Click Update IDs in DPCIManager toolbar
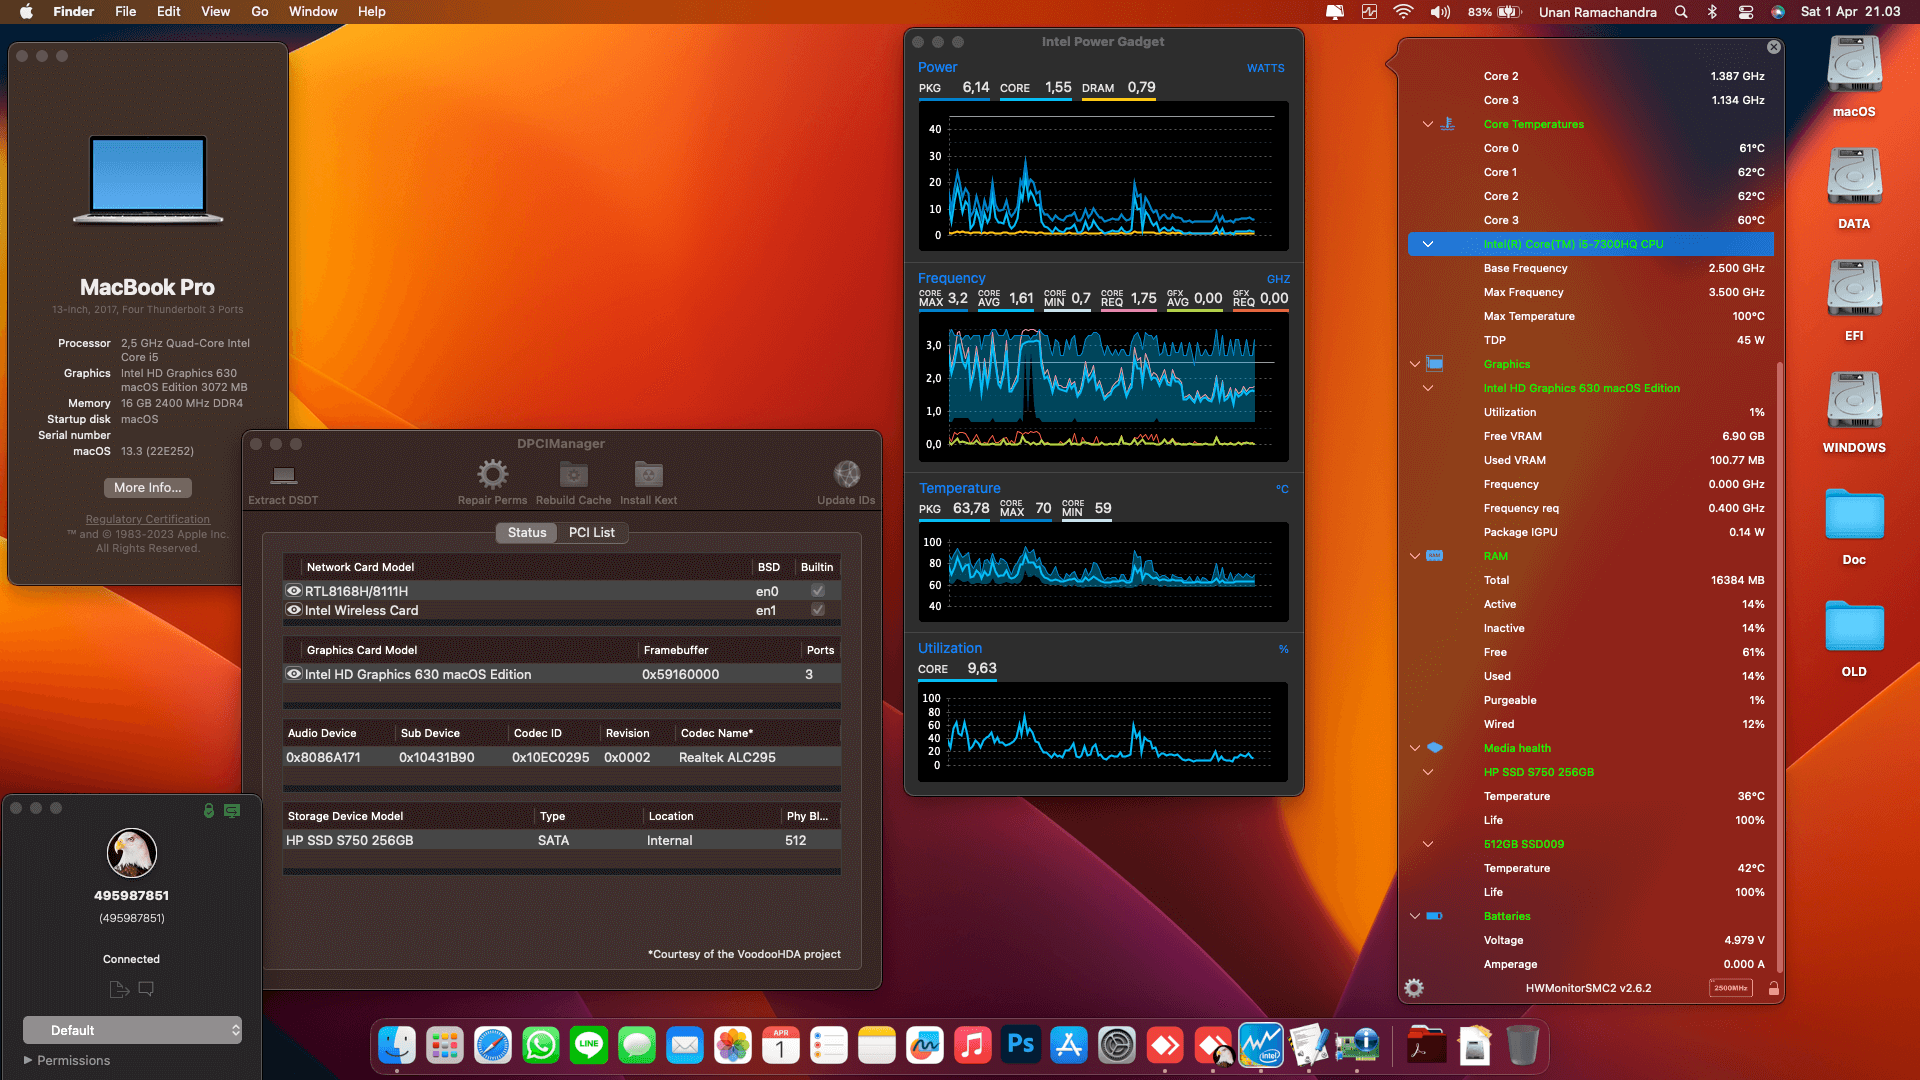This screenshot has height=1080, width=1920. [x=846, y=483]
